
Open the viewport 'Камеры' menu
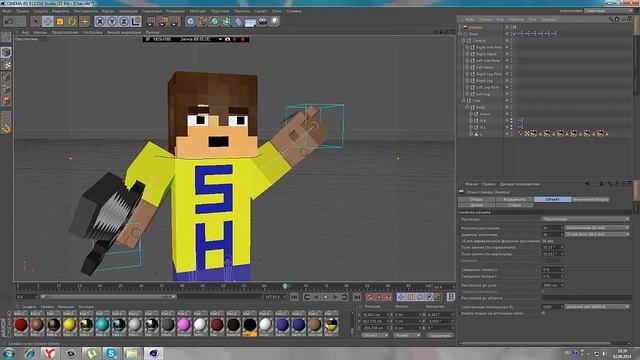pyautogui.click(x=40, y=32)
